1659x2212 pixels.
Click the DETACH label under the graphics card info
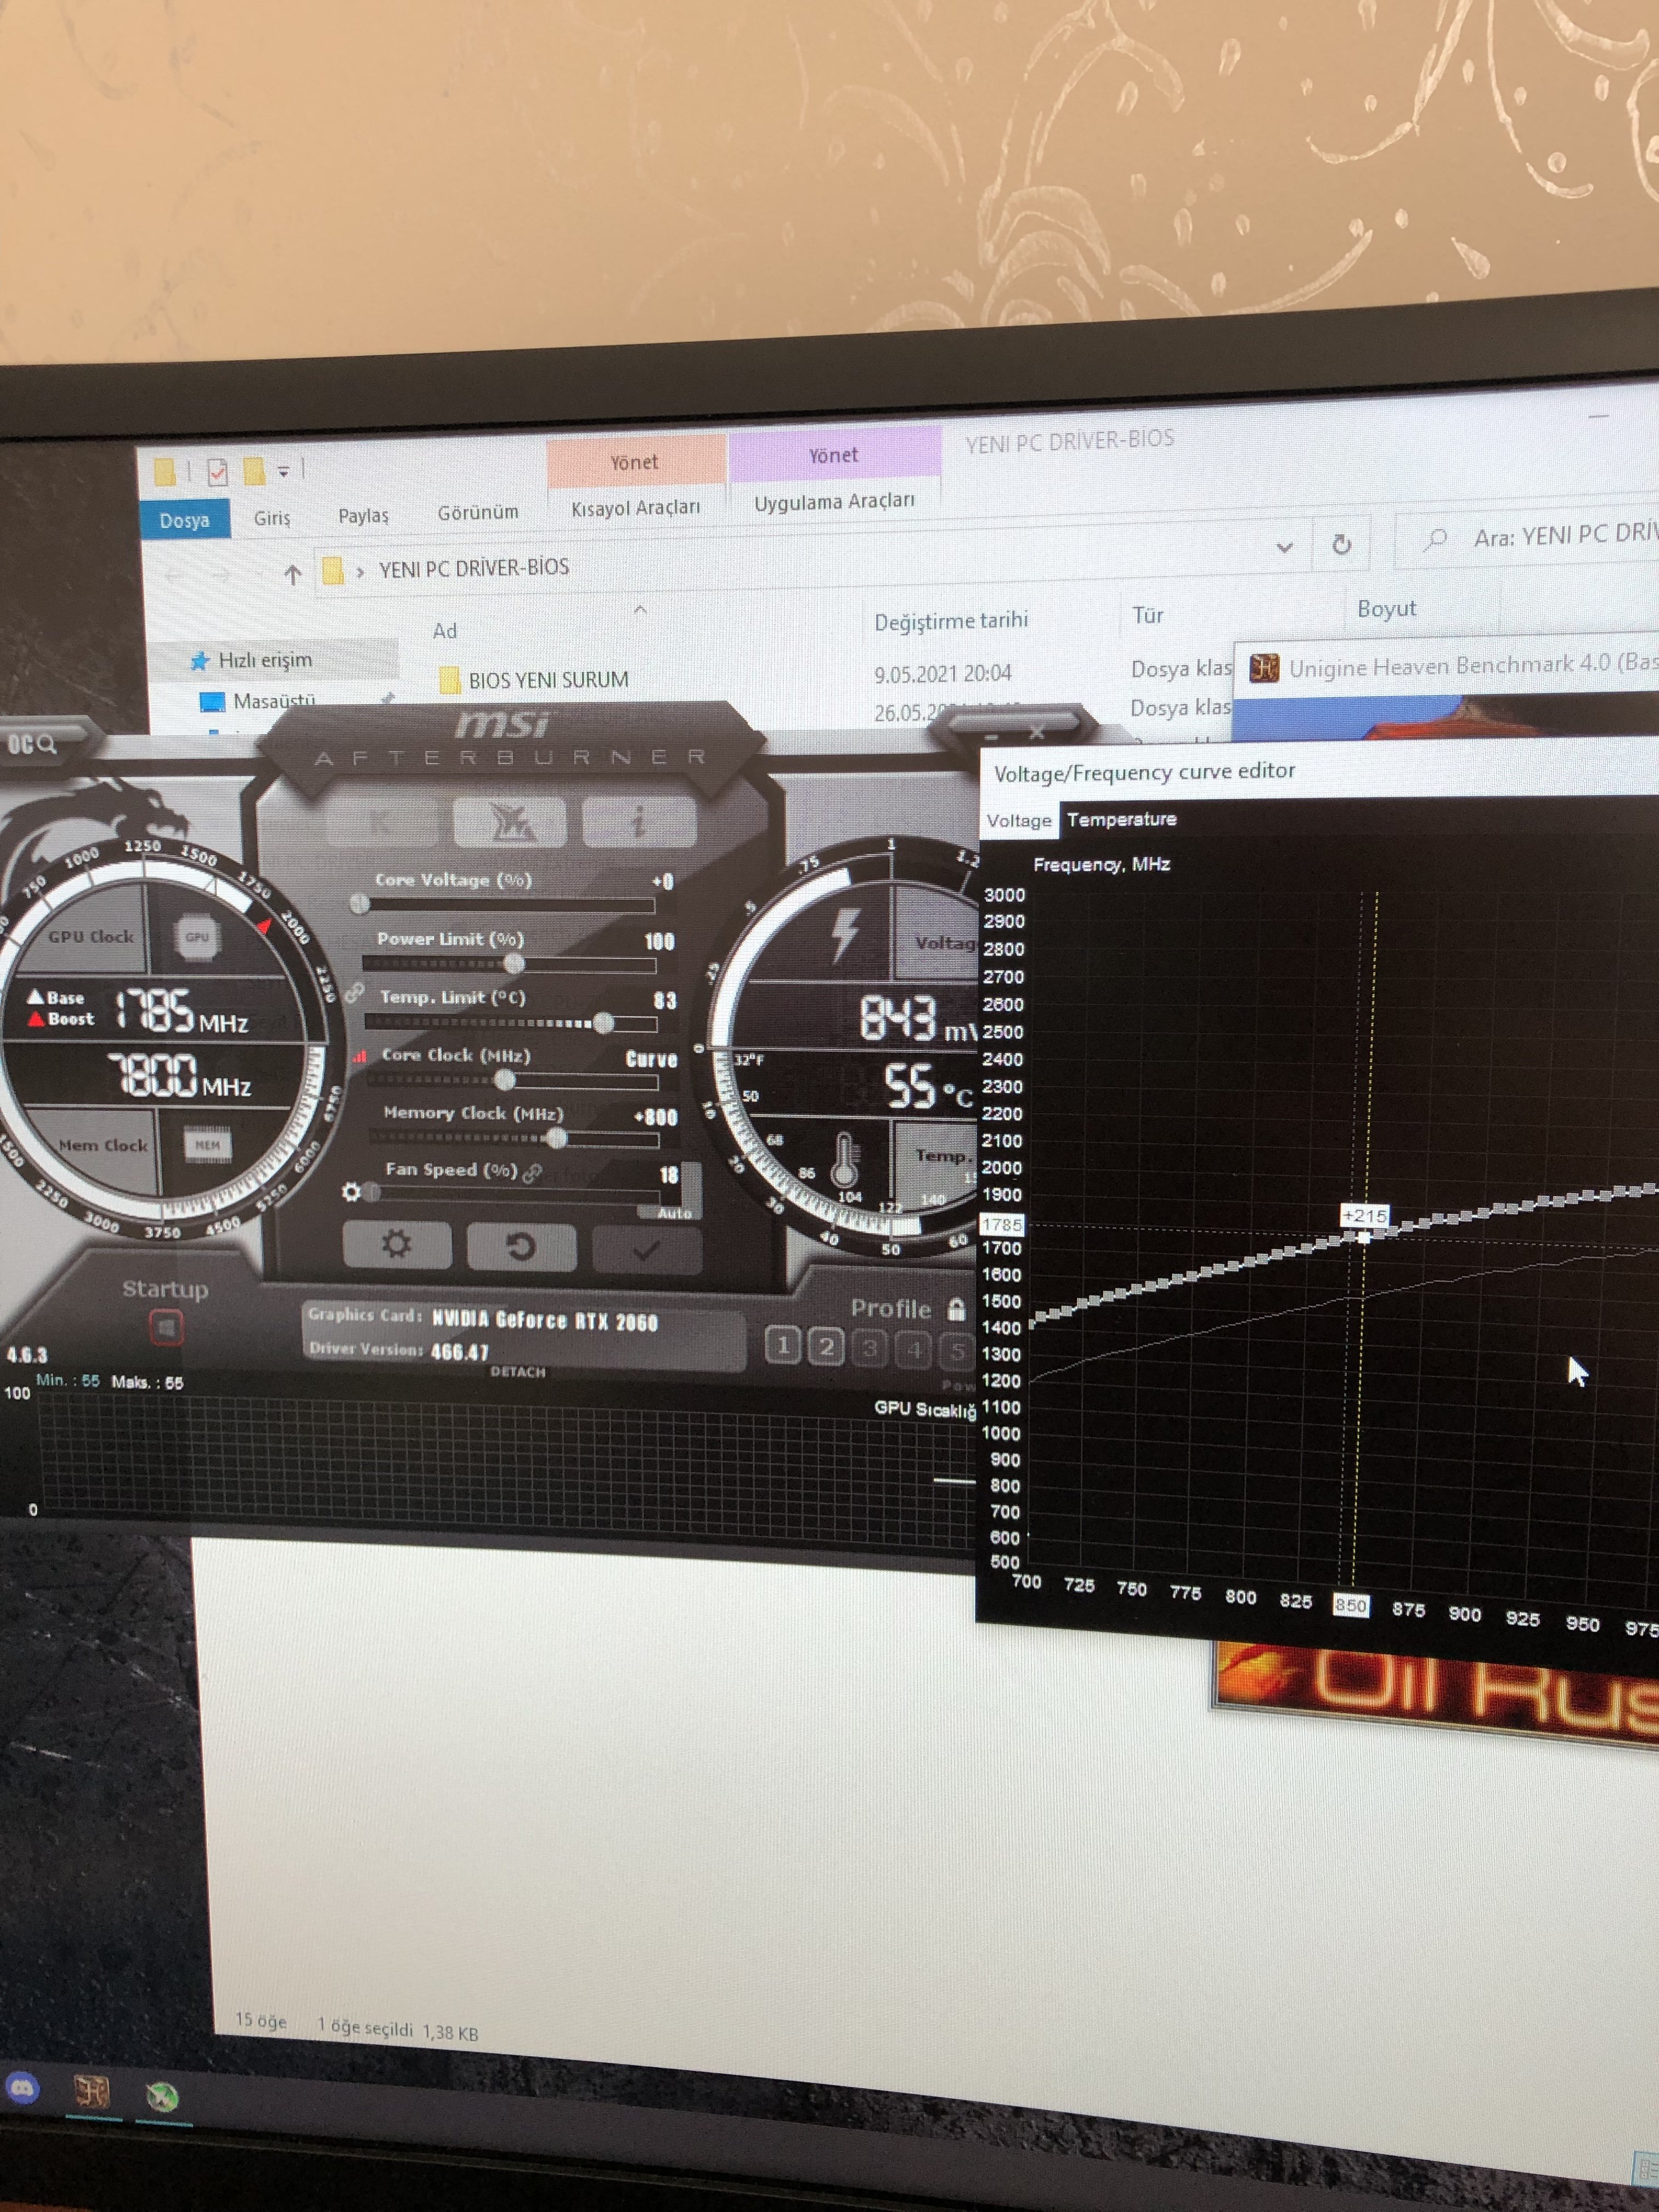point(518,1372)
